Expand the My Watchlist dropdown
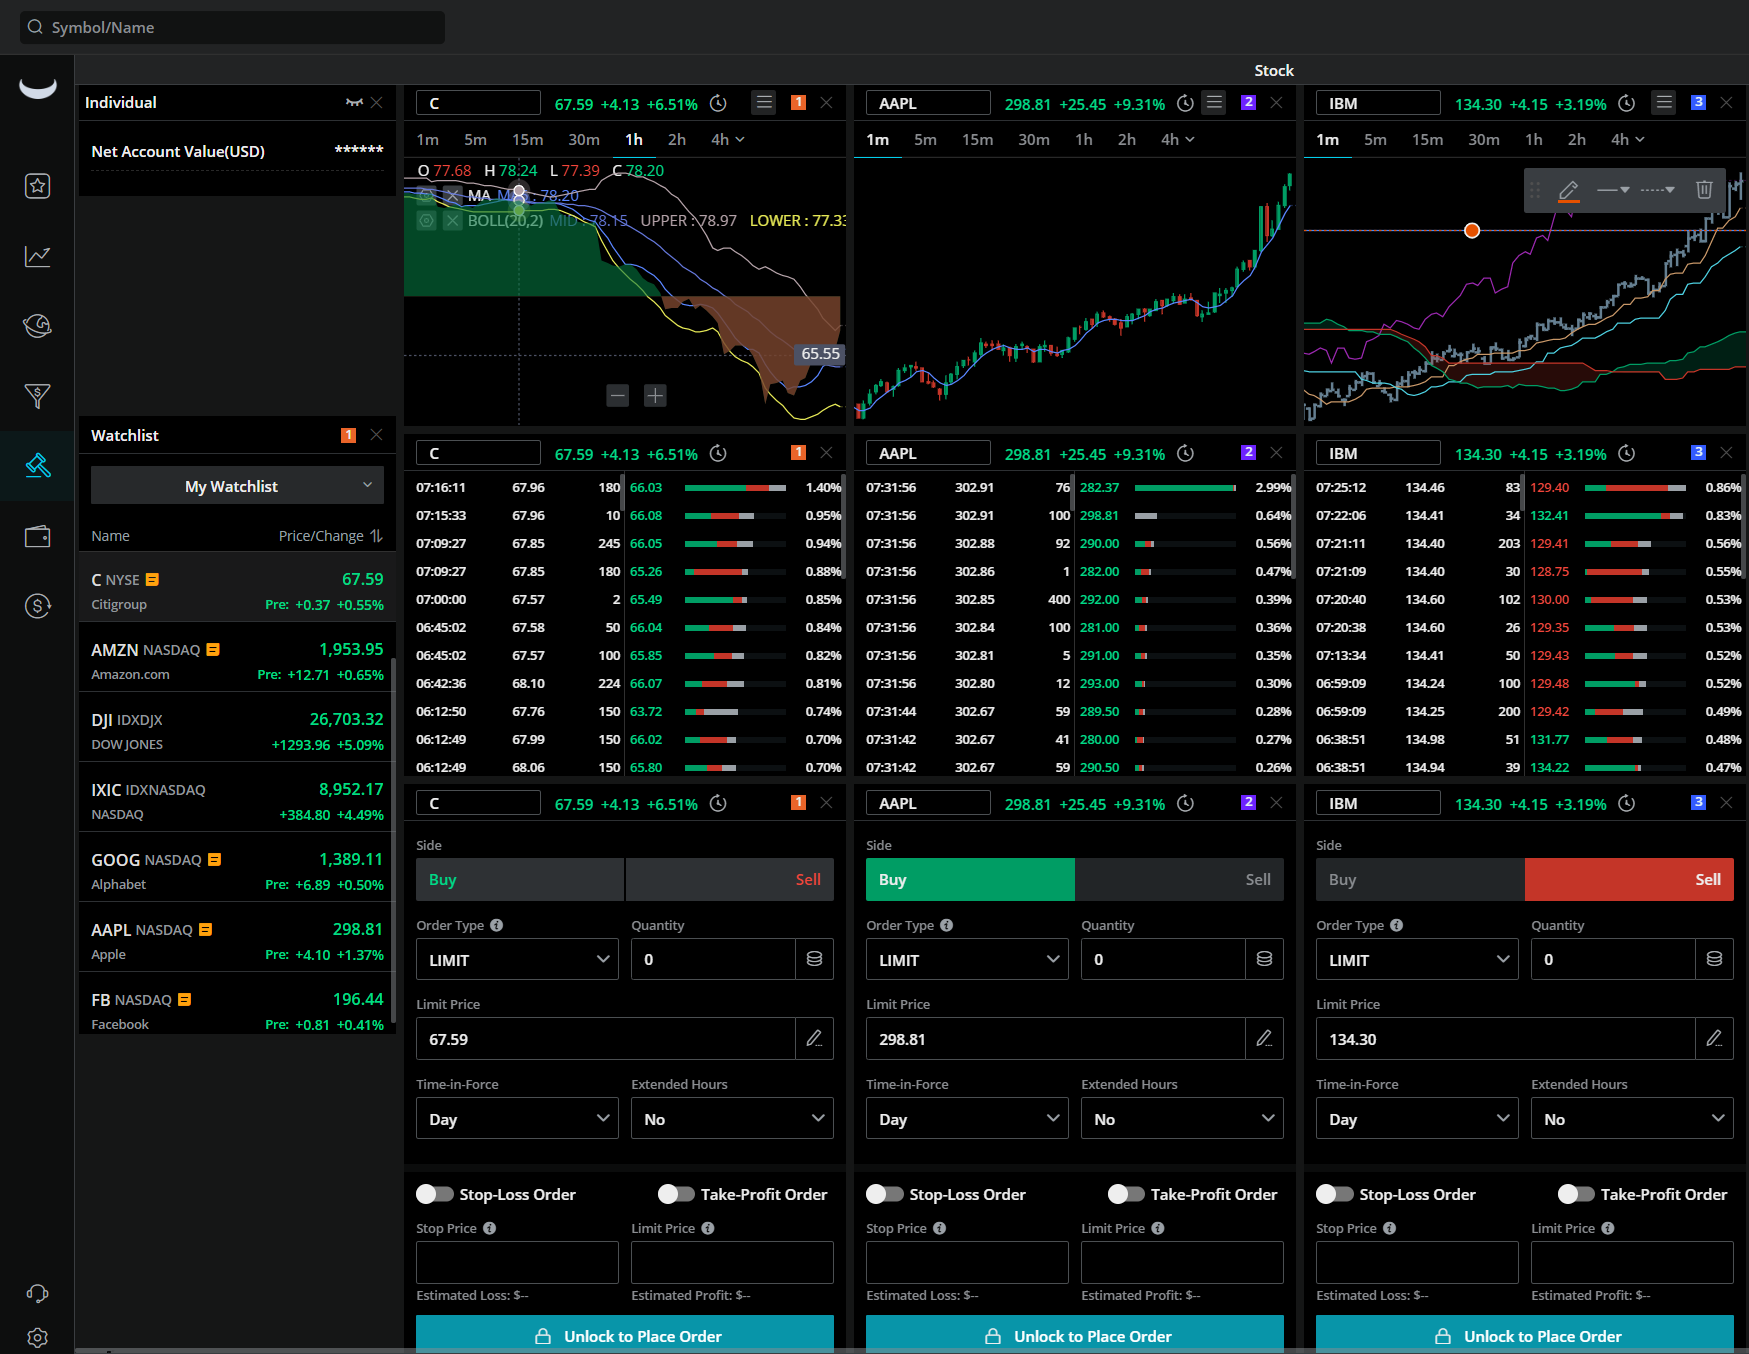 [237, 486]
